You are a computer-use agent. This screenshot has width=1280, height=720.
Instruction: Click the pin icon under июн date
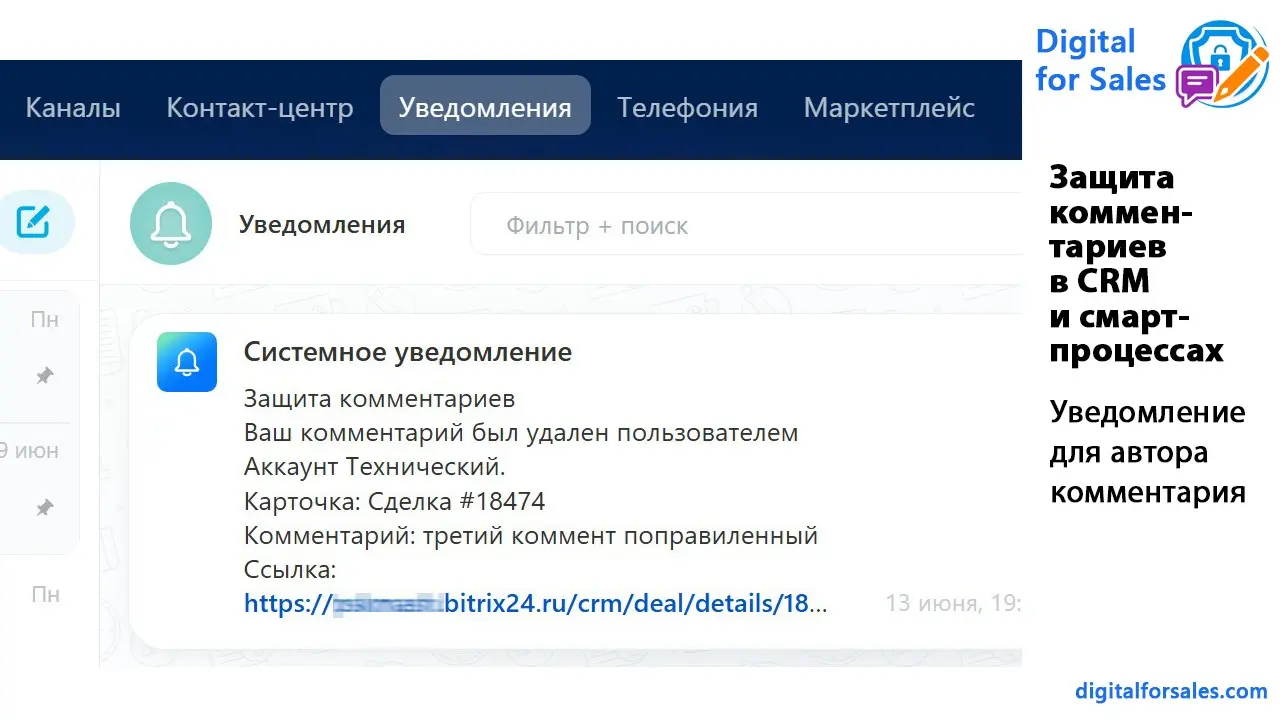(44, 508)
